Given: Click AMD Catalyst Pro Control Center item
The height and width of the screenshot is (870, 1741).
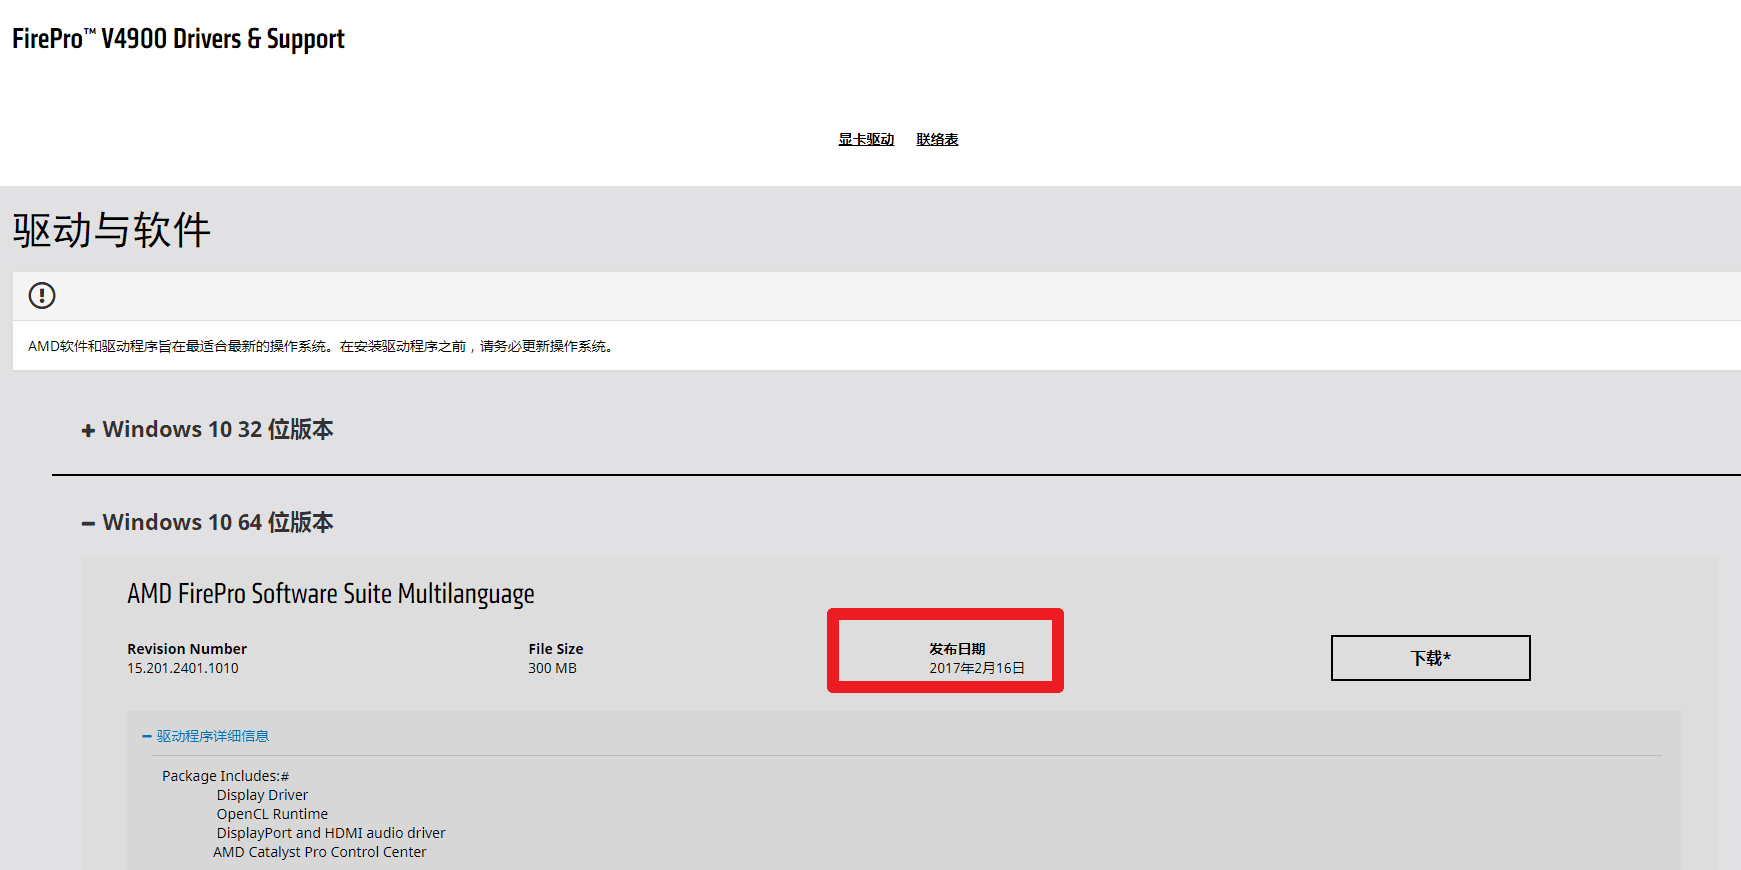Looking at the screenshot, I should pyautogui.click(x=320, y=852).
